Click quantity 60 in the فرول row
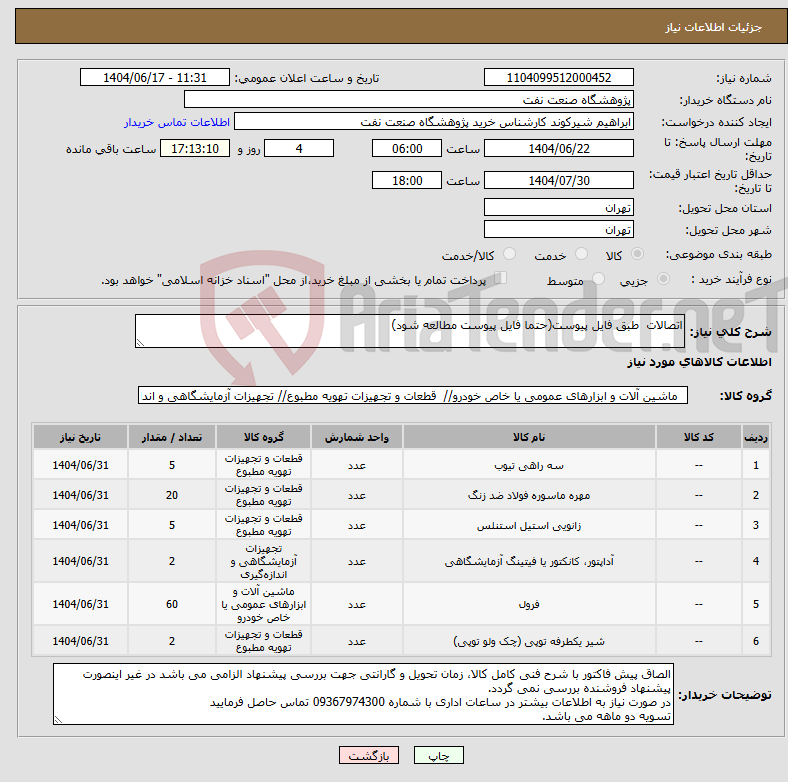The image size is (788, 782). click(x=172, y=605)
